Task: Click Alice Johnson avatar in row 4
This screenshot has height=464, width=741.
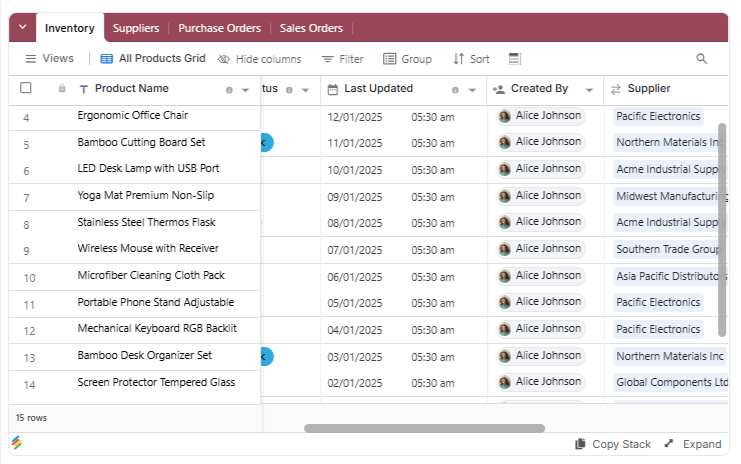Action: [x=505, y=116]
